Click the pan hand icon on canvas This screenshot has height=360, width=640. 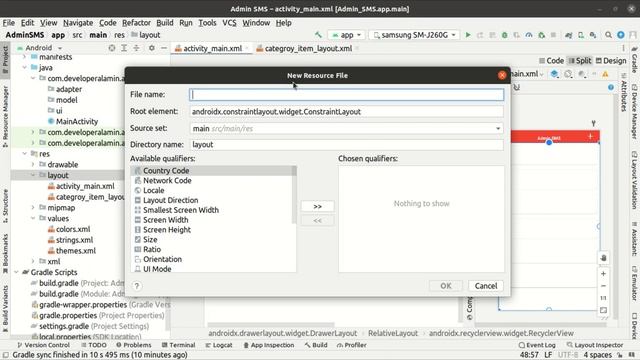(x=603, y=258)
